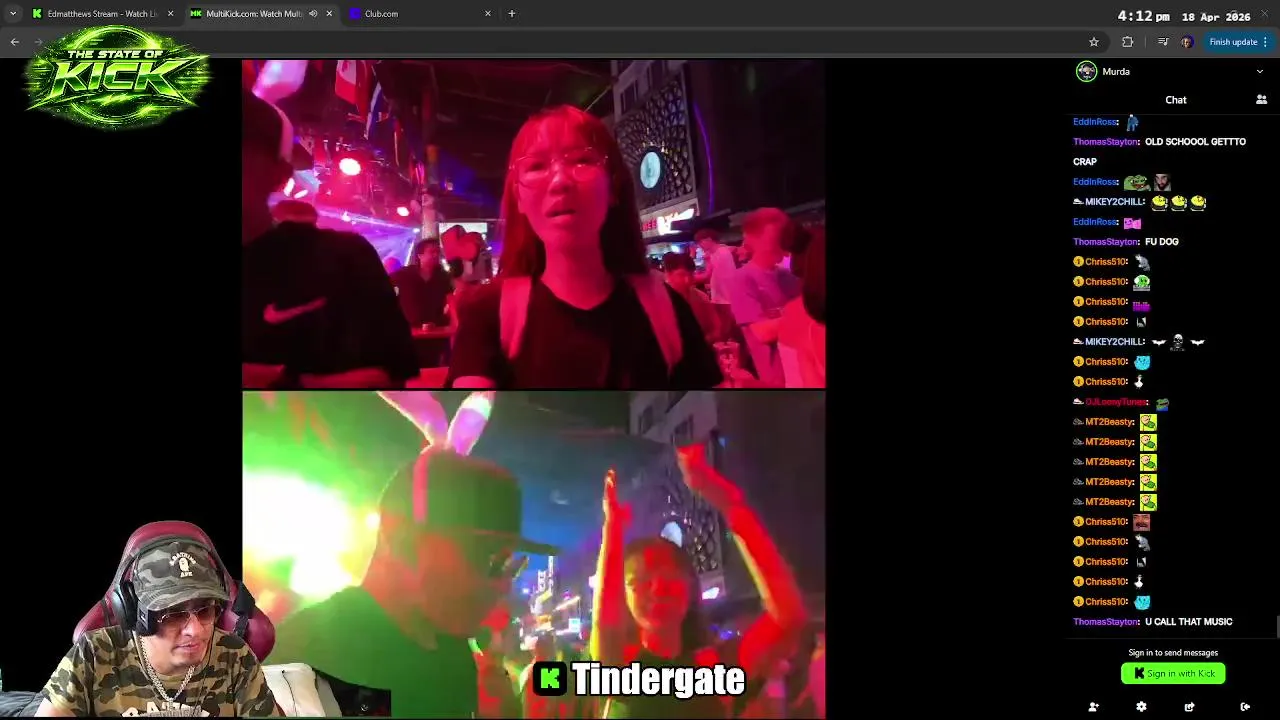Show chat viewers list icon
Image resolution: width=1280 pixels, height=720 pixels.
(x=1261, y=100)
